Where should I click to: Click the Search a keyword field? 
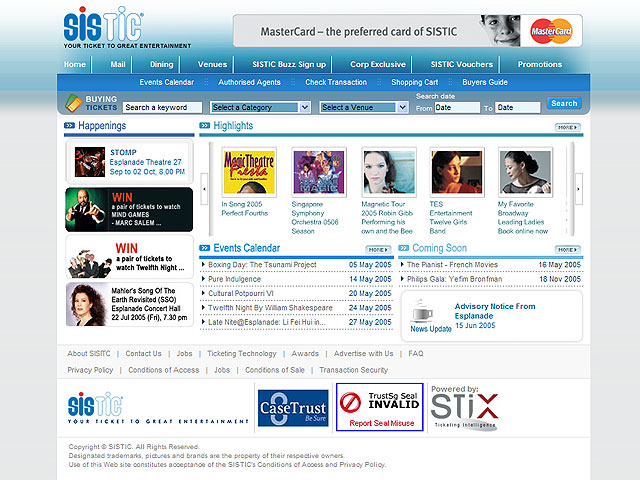tap(162, 107)
